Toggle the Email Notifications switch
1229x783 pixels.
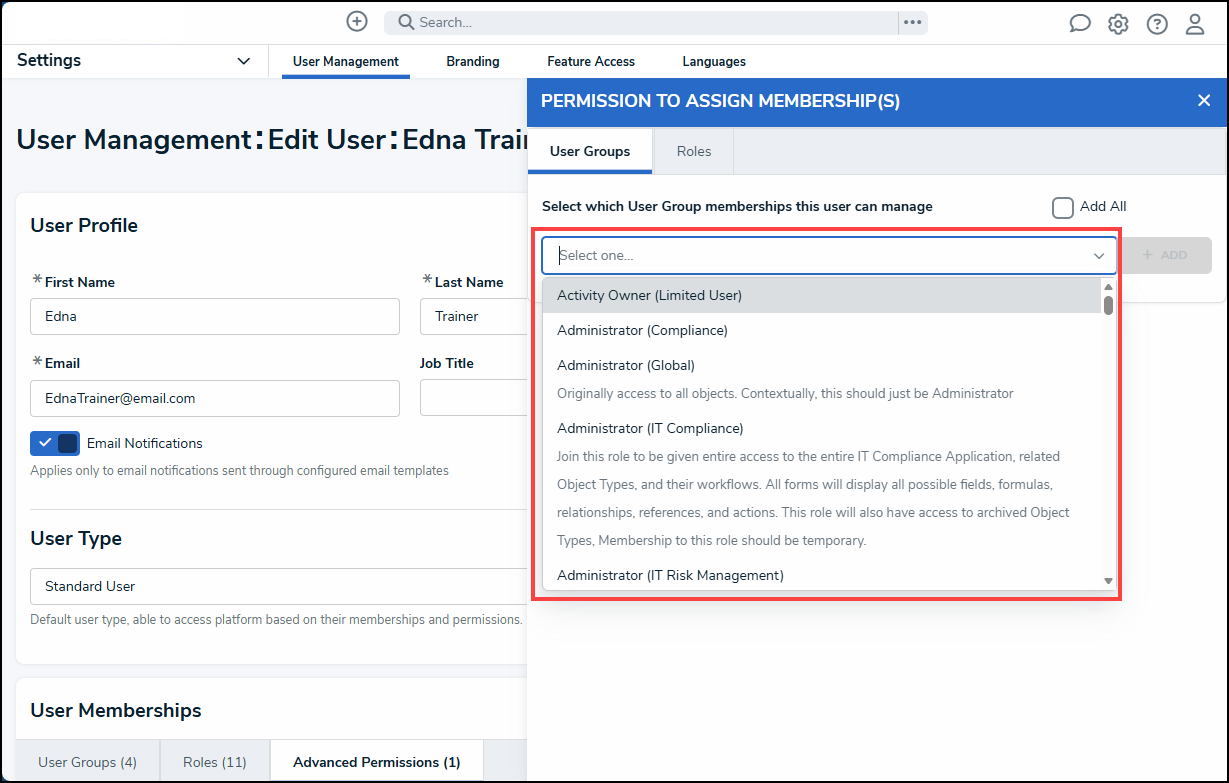55,443
